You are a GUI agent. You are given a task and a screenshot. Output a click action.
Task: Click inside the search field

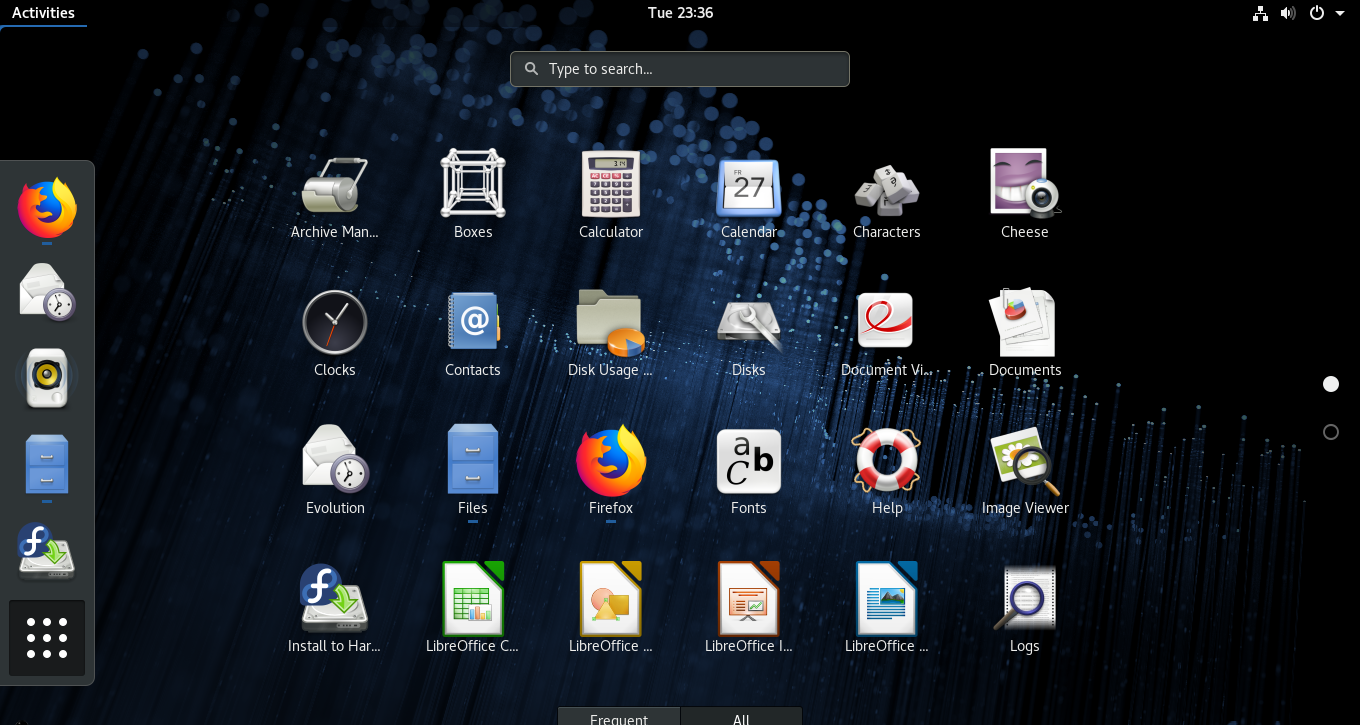680,68
